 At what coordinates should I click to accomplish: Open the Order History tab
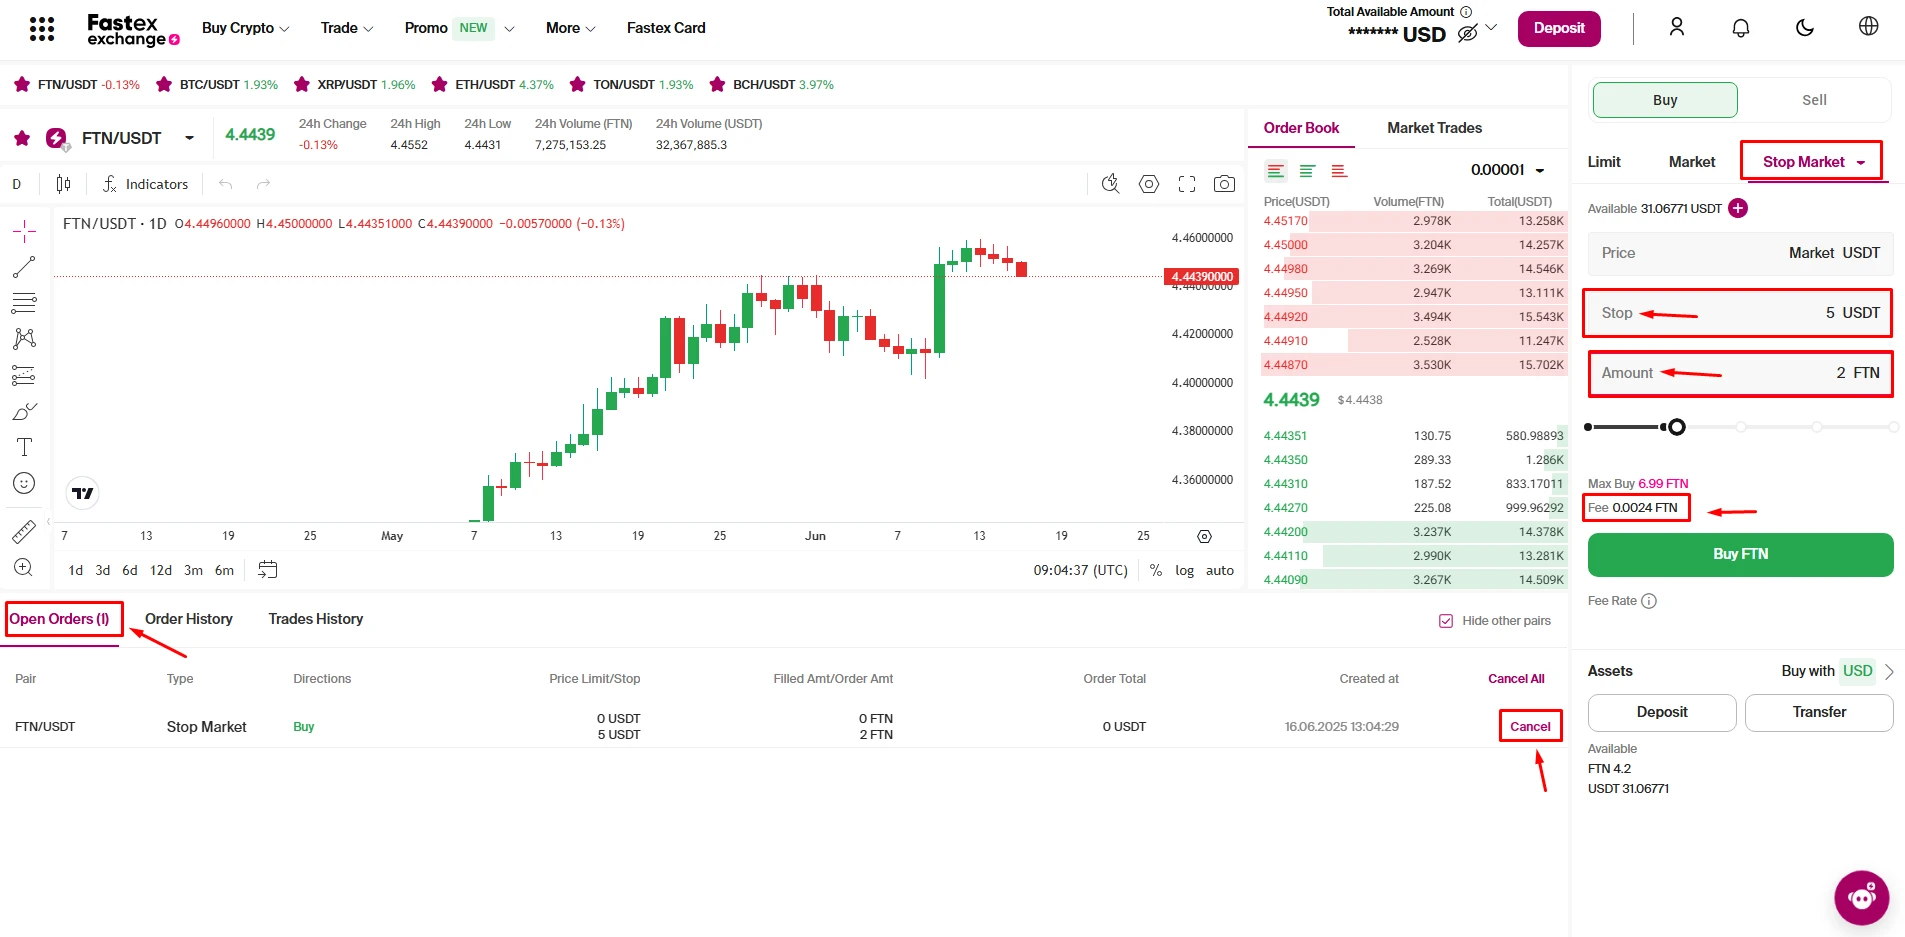point(188,619)
